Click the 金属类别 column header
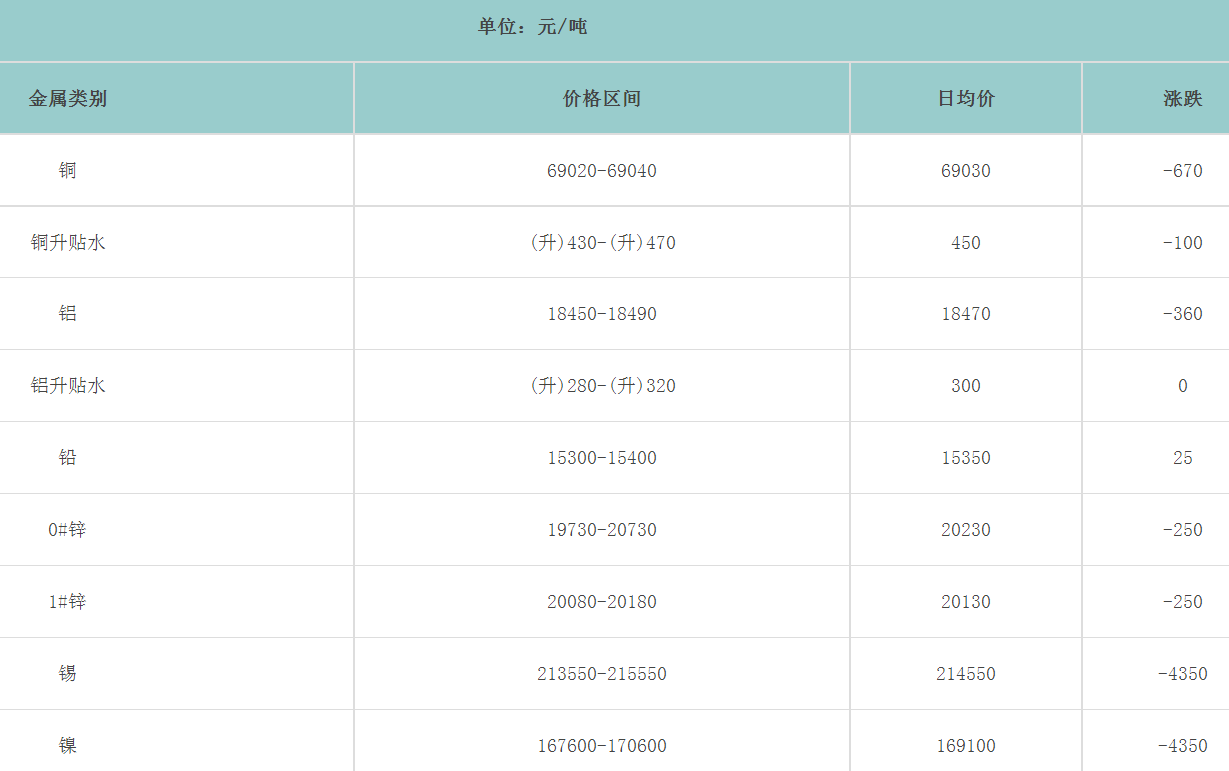 [x=67, y=99]
